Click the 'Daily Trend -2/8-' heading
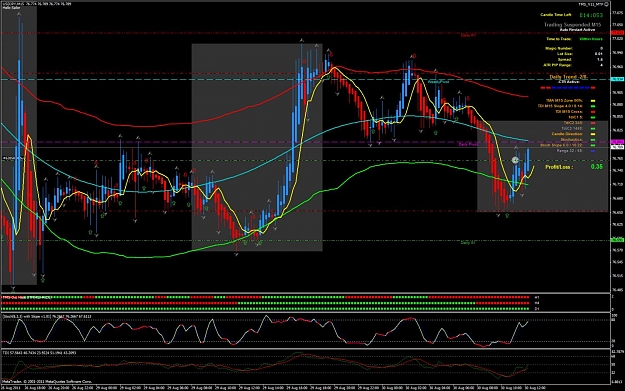 (568, 77)
